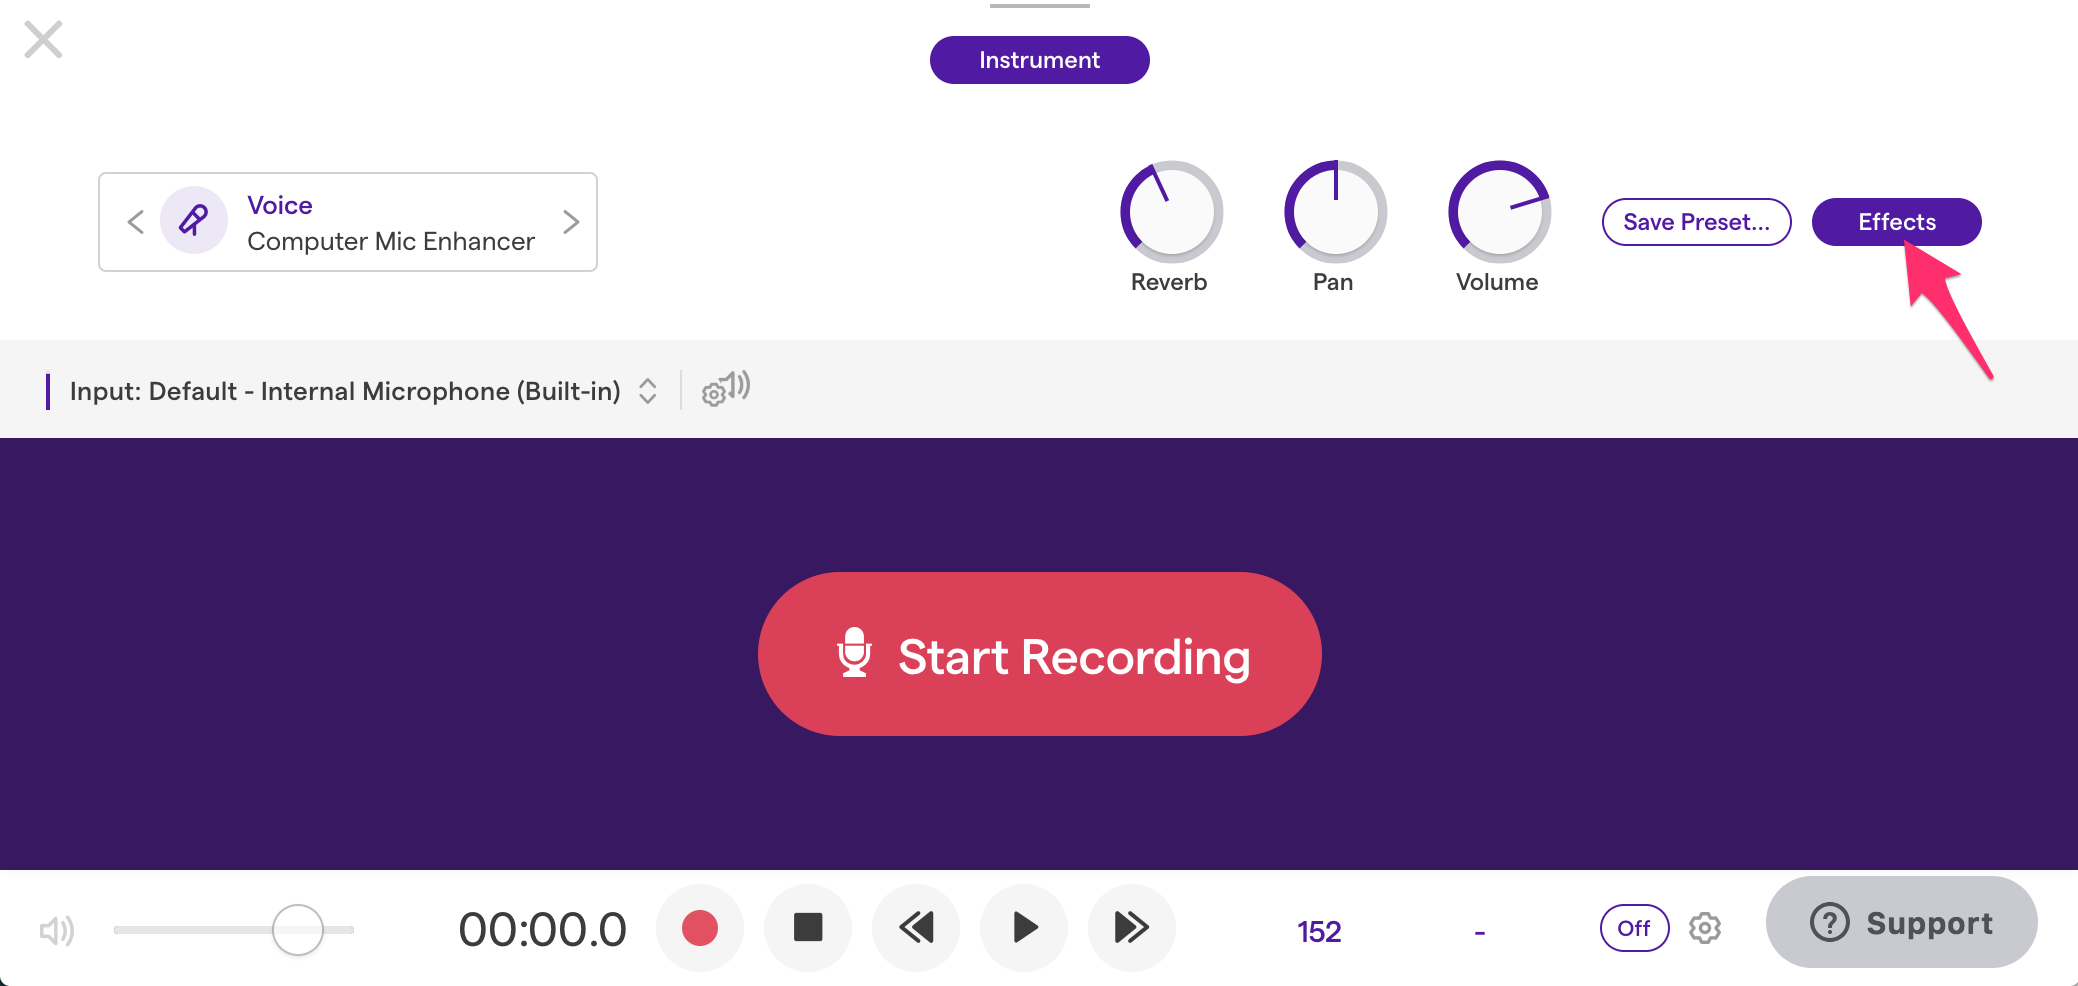Open the Effects panel
Viewport: 2078px width, 986px height.
[1896, 221]
